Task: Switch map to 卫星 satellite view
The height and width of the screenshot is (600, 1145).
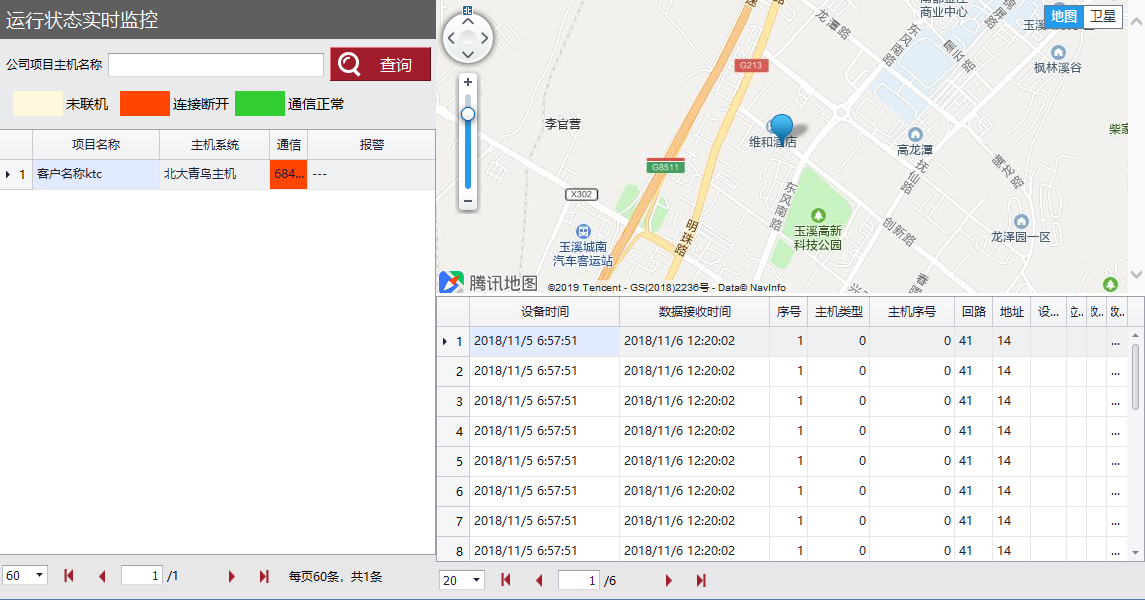Action: click(1103, 16)
